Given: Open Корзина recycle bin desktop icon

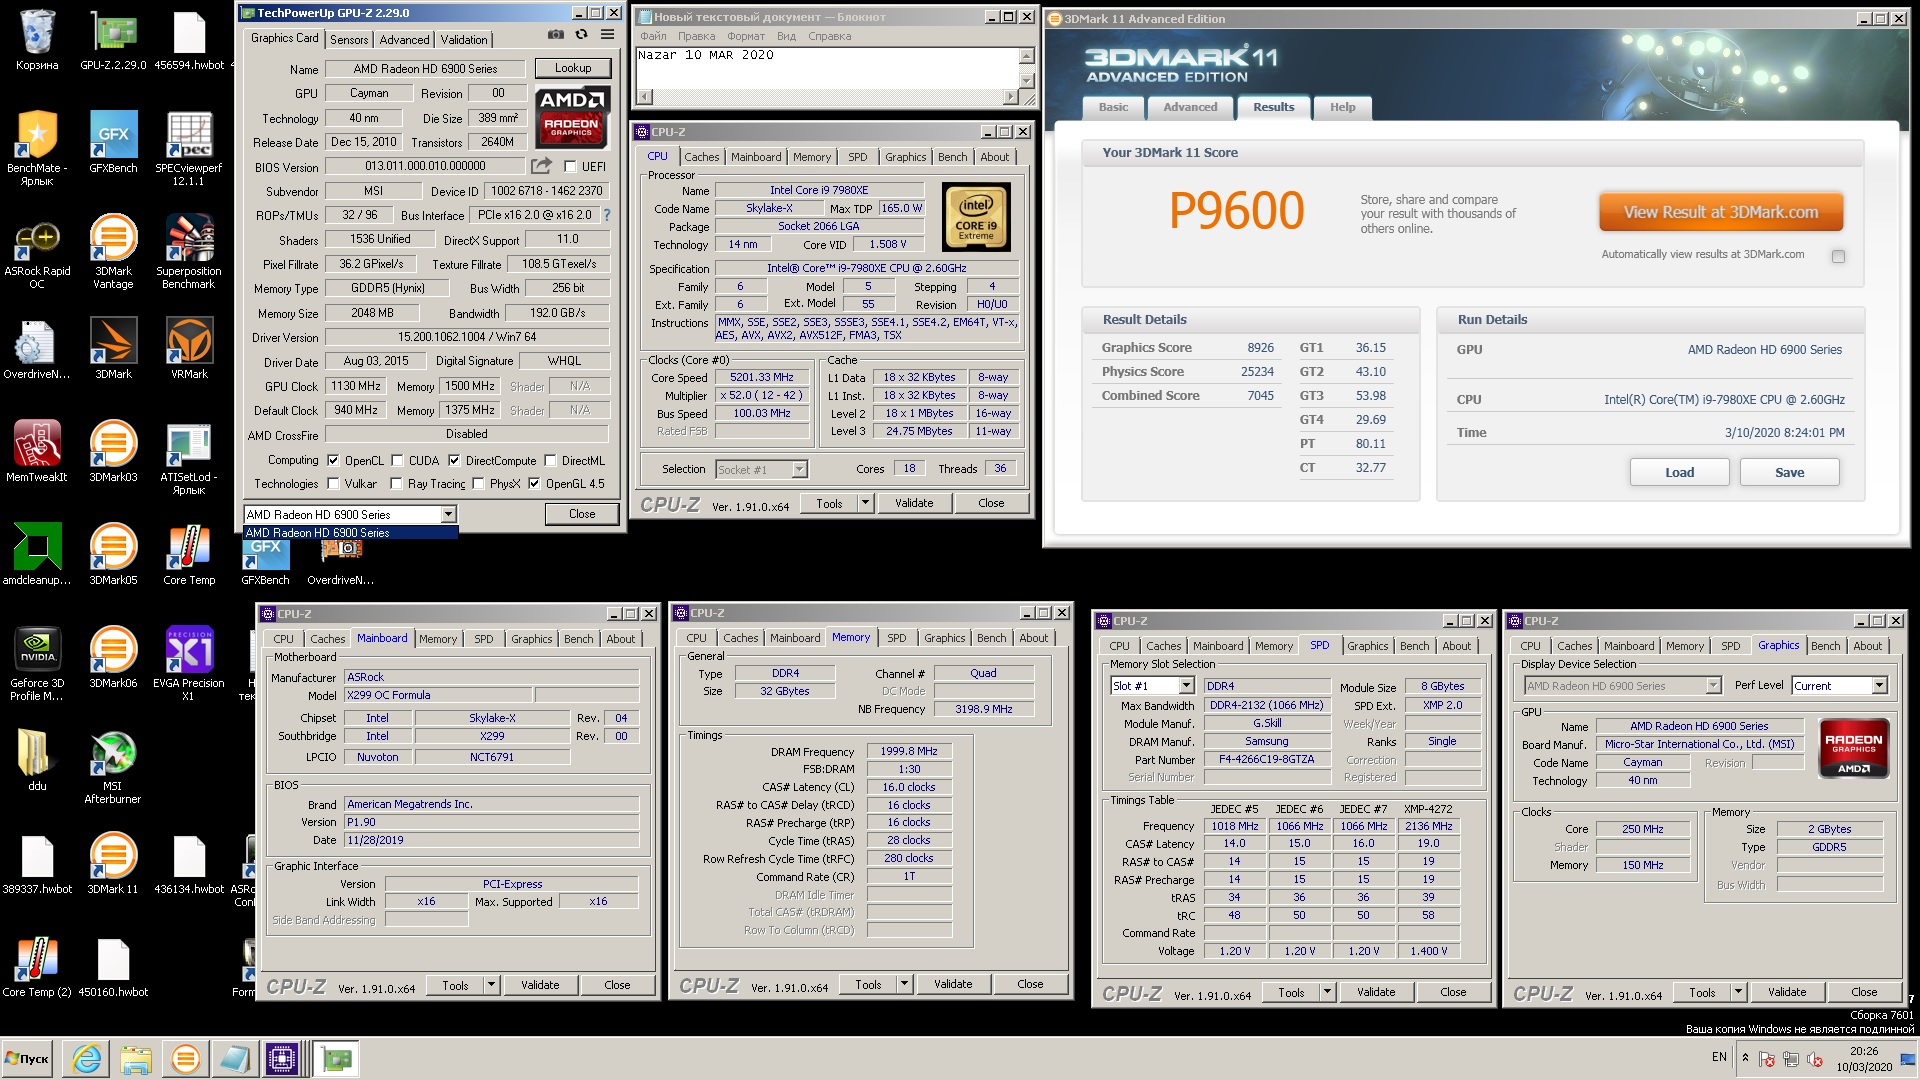Looking at the screenshot, I should [x=37, y=41].
